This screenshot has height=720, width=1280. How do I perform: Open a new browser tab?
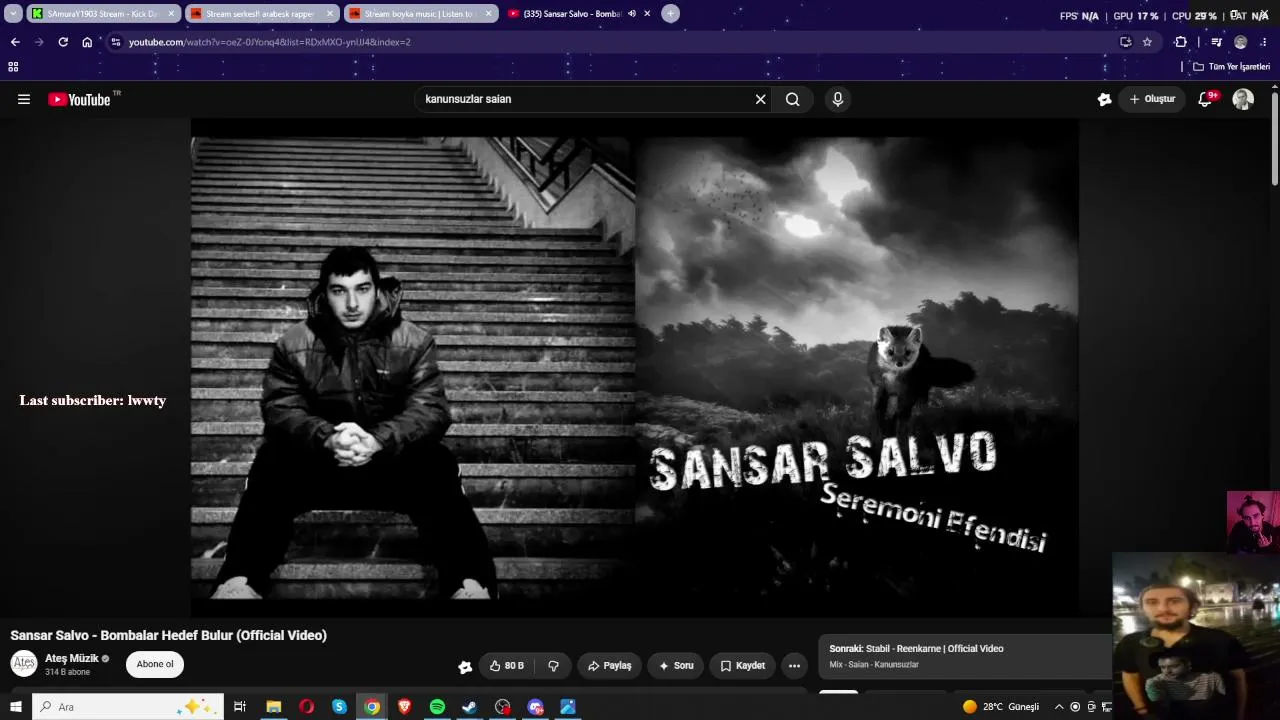click(670, 13)
